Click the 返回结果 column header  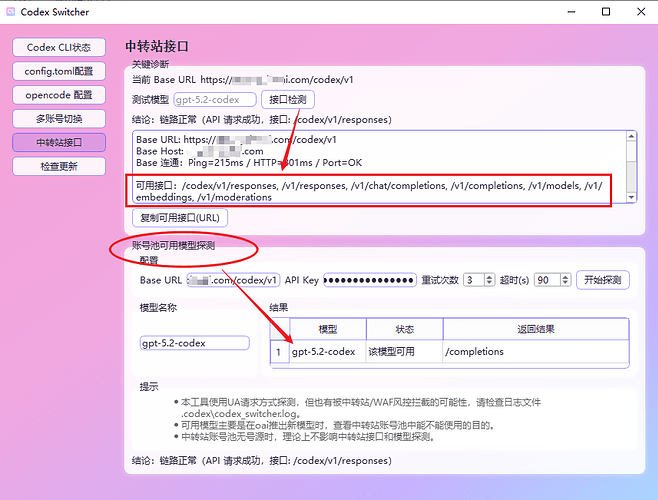click(536, 329)
